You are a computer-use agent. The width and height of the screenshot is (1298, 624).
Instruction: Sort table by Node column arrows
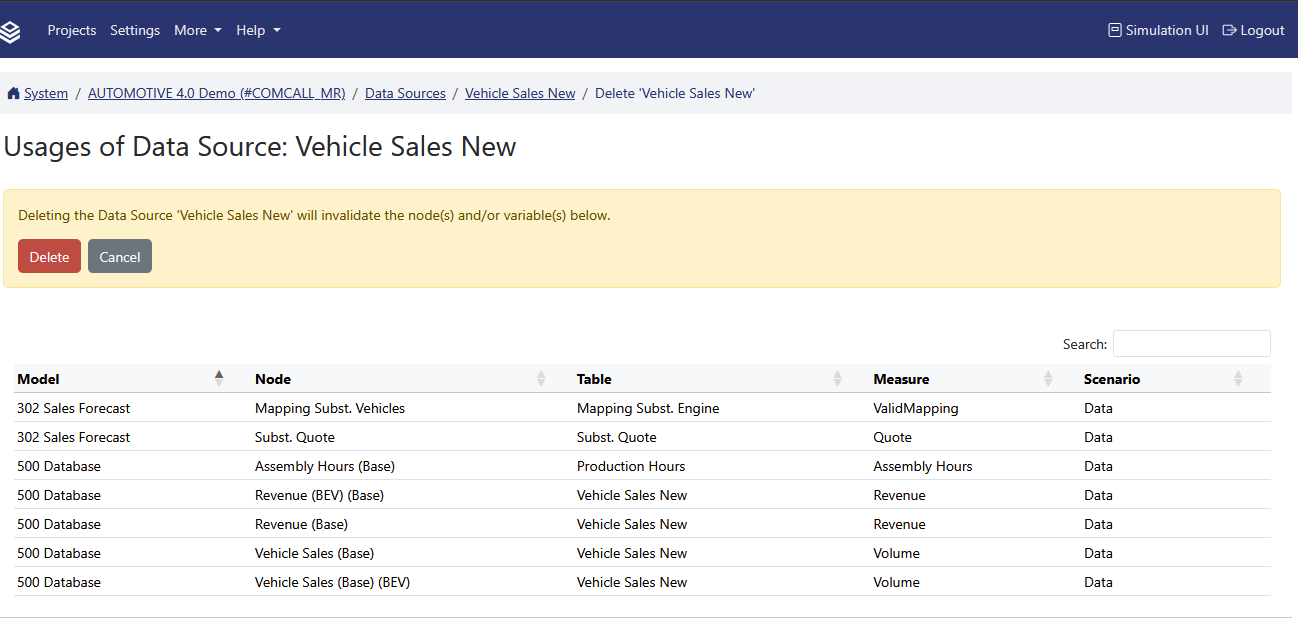click(x=541, y=378)
